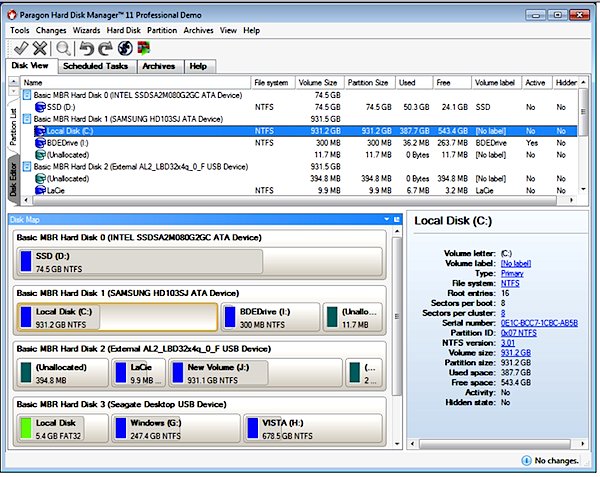Undo the last operation with the toolbar arrow
Viewport: 600px width, 477px height.
(x=86, y=48)
